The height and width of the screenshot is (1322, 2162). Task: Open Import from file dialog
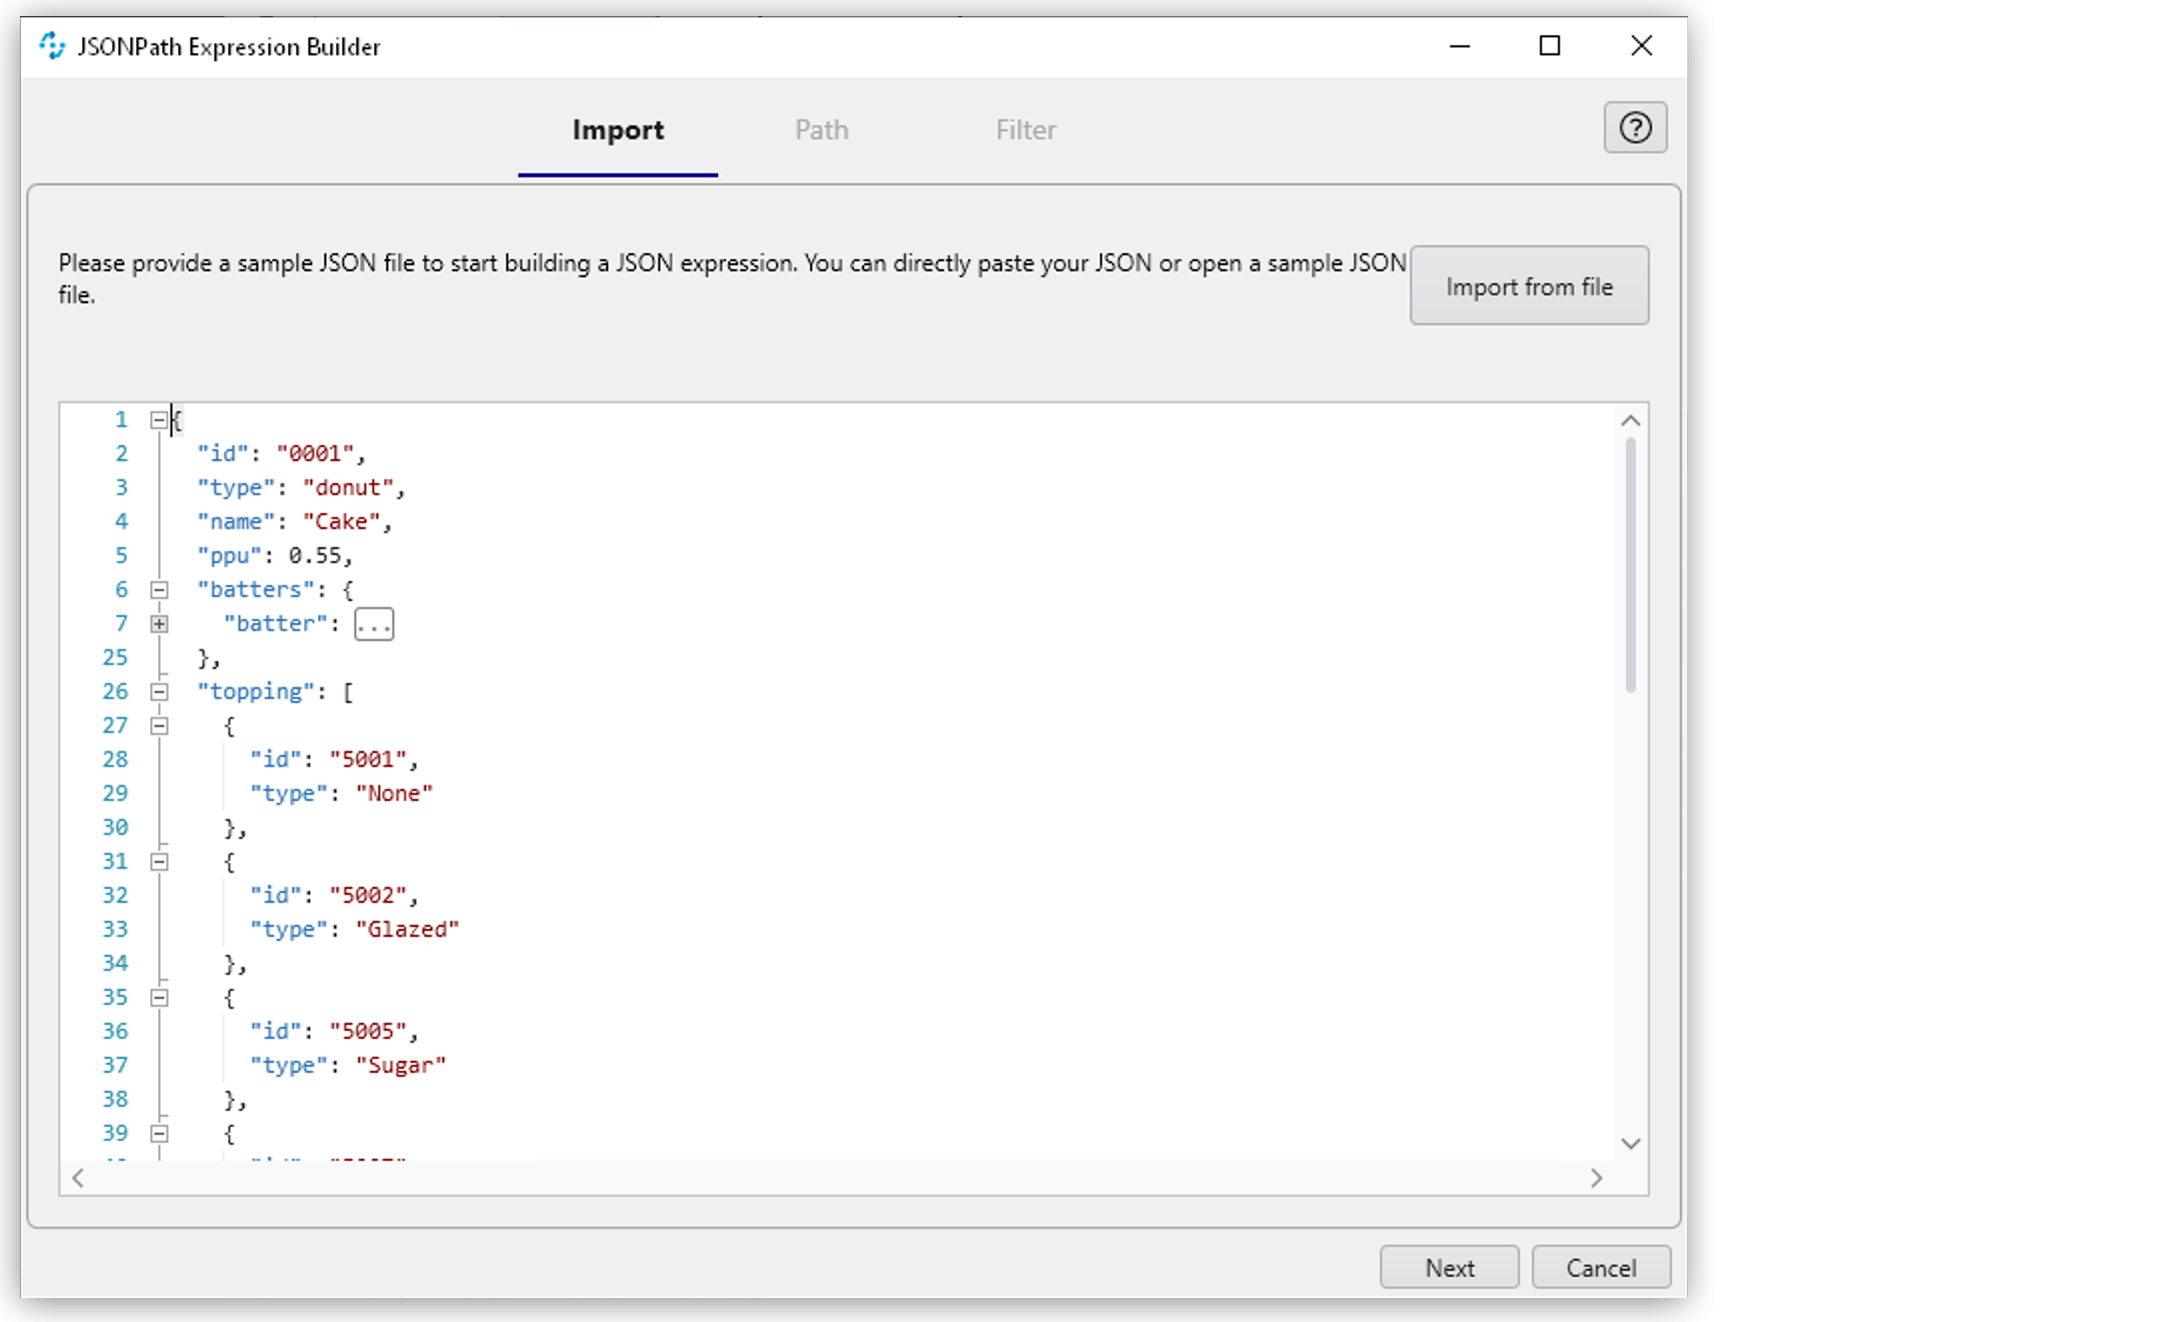click(x=1528, y=286)
